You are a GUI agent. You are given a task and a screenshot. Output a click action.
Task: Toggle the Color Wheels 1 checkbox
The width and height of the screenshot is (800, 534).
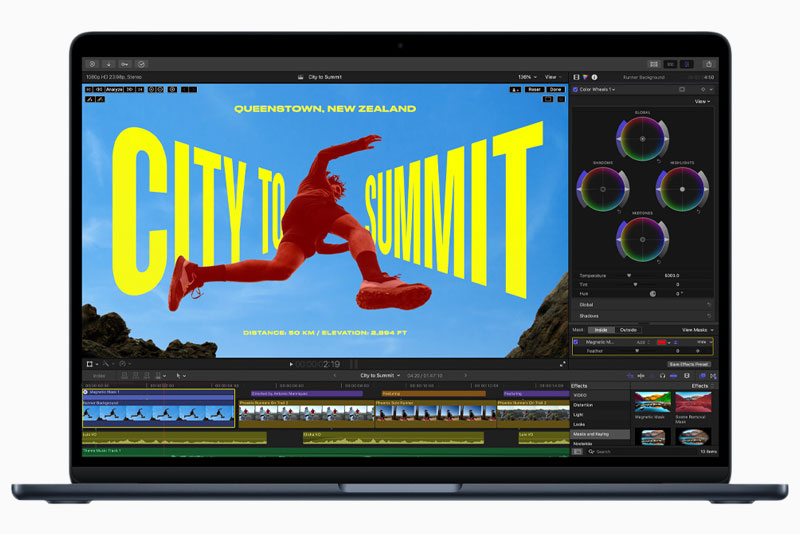tap(576, 89)
